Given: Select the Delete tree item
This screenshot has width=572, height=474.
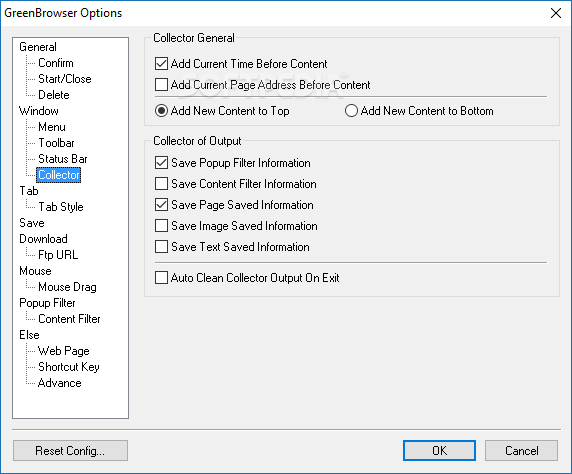Looking at the screenshot, I should tap(54, 95).
